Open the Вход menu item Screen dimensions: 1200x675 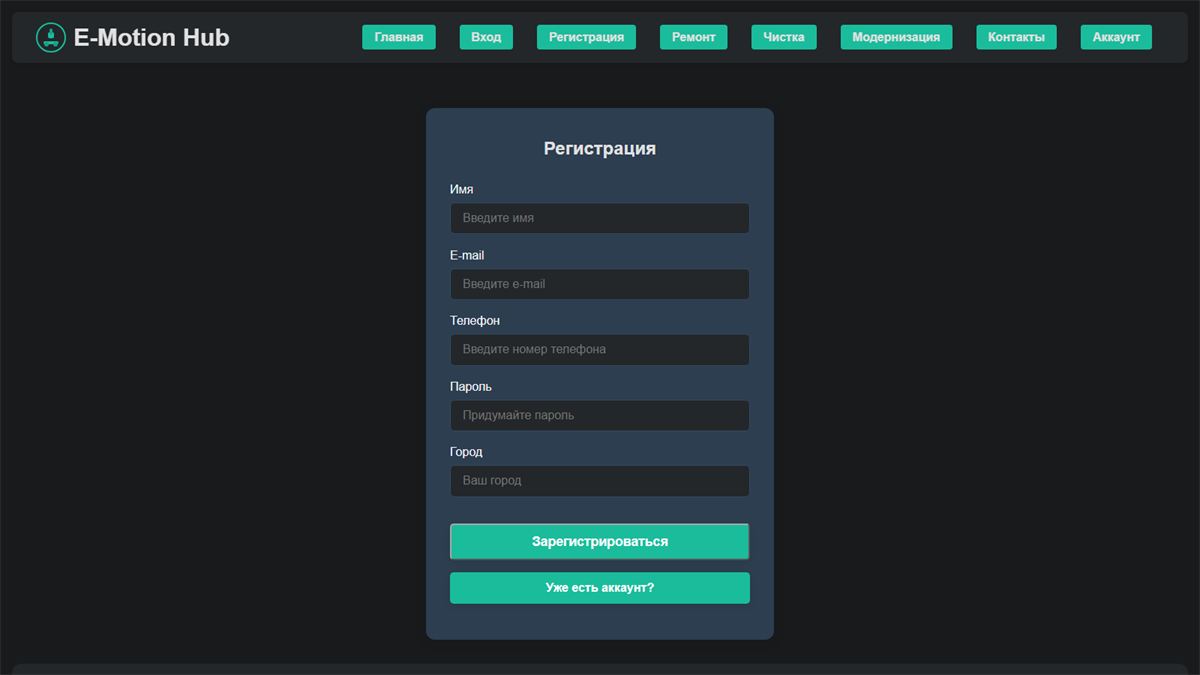(486, 37)
